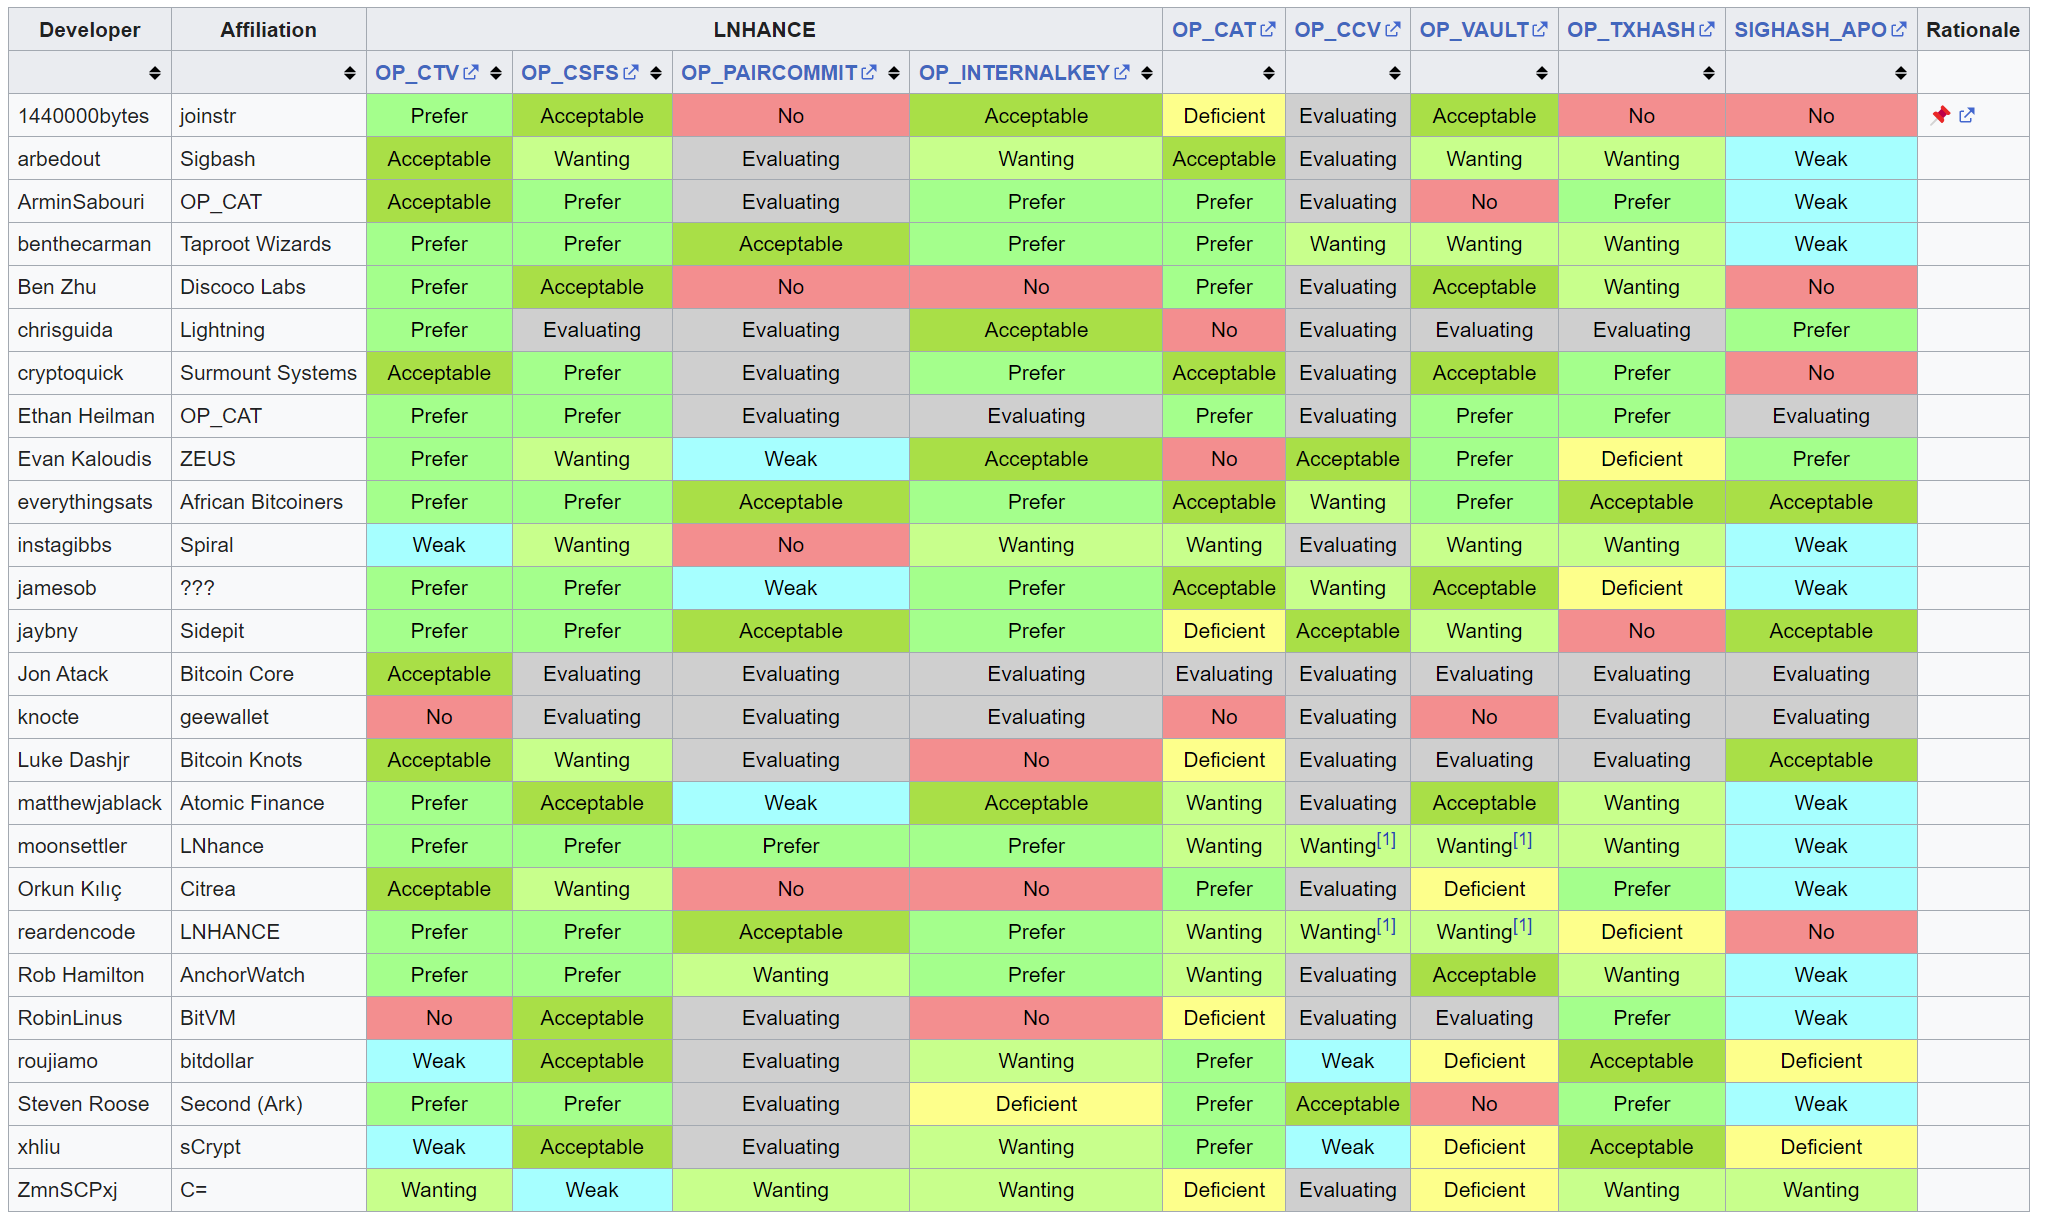The height and width of the screenshot is (1225, 2047).
Task: Click the pushpin icon in Rationale column
Action: click(1941, 115)
